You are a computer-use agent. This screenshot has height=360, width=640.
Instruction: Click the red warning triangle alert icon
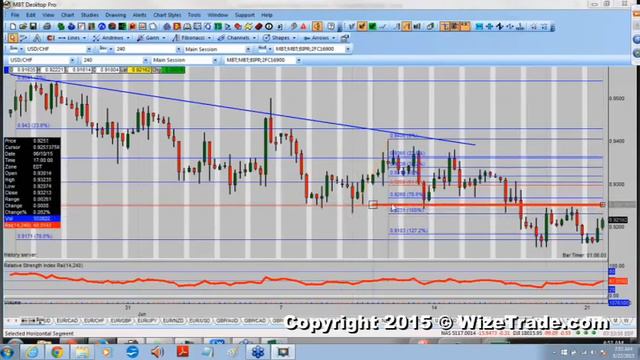click(x=303, y=27)
